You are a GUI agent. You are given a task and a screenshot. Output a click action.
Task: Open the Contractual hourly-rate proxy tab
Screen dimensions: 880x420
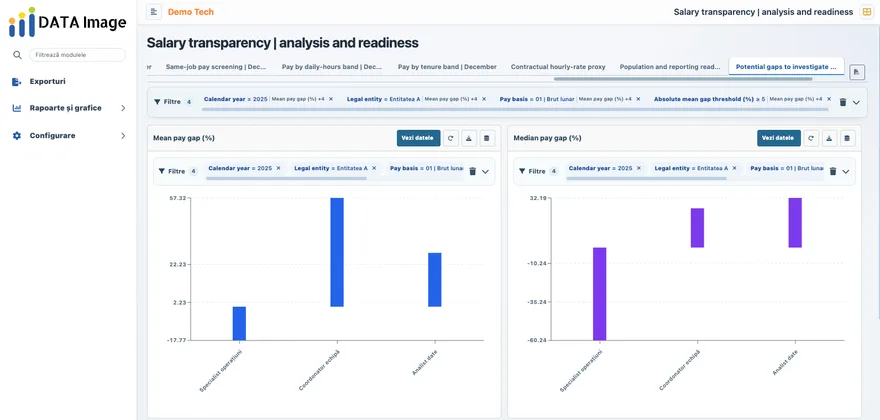(558, 67)
